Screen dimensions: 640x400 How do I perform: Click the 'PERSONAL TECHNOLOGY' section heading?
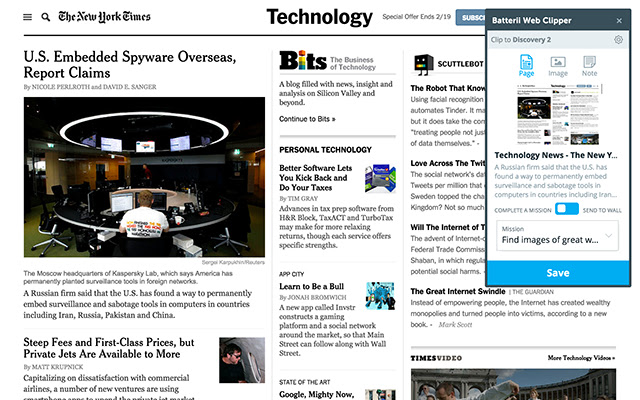325,150
